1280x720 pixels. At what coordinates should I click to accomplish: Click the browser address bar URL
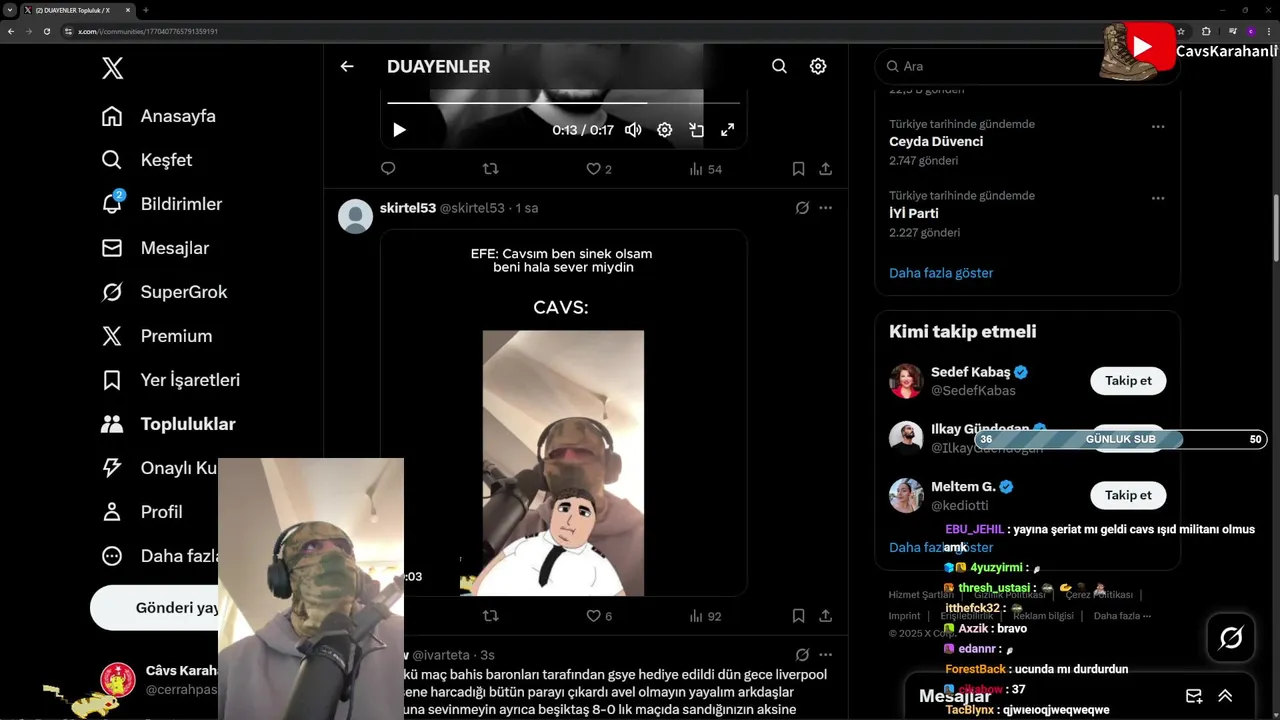pyautogui.click(x=148, y=31)
